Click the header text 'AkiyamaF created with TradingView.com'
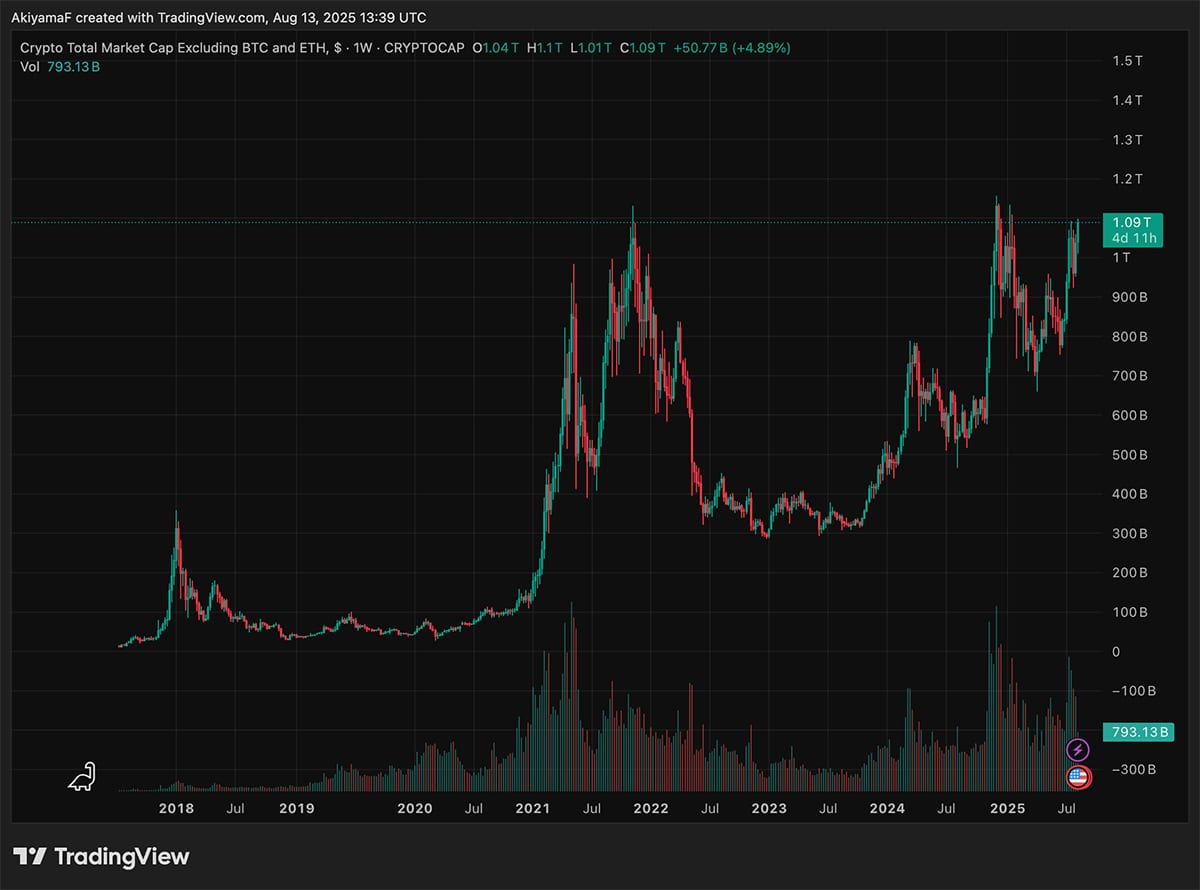The width and height of the screenshot is (1200, 890). click(140, 19)
